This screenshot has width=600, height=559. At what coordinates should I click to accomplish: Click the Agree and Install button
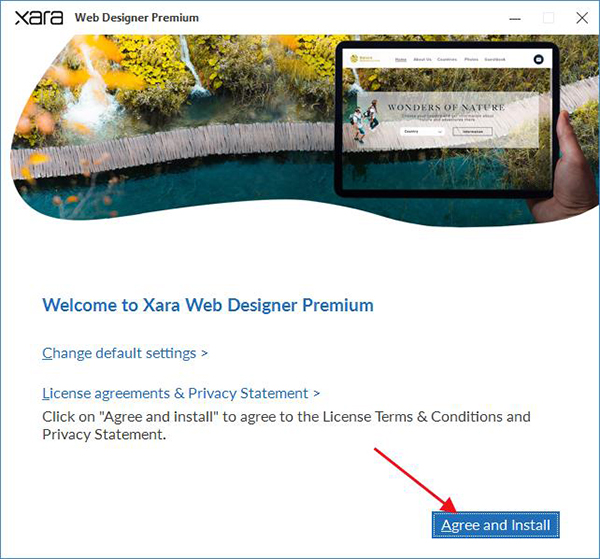pyautogui.click(x=496, y=525)
